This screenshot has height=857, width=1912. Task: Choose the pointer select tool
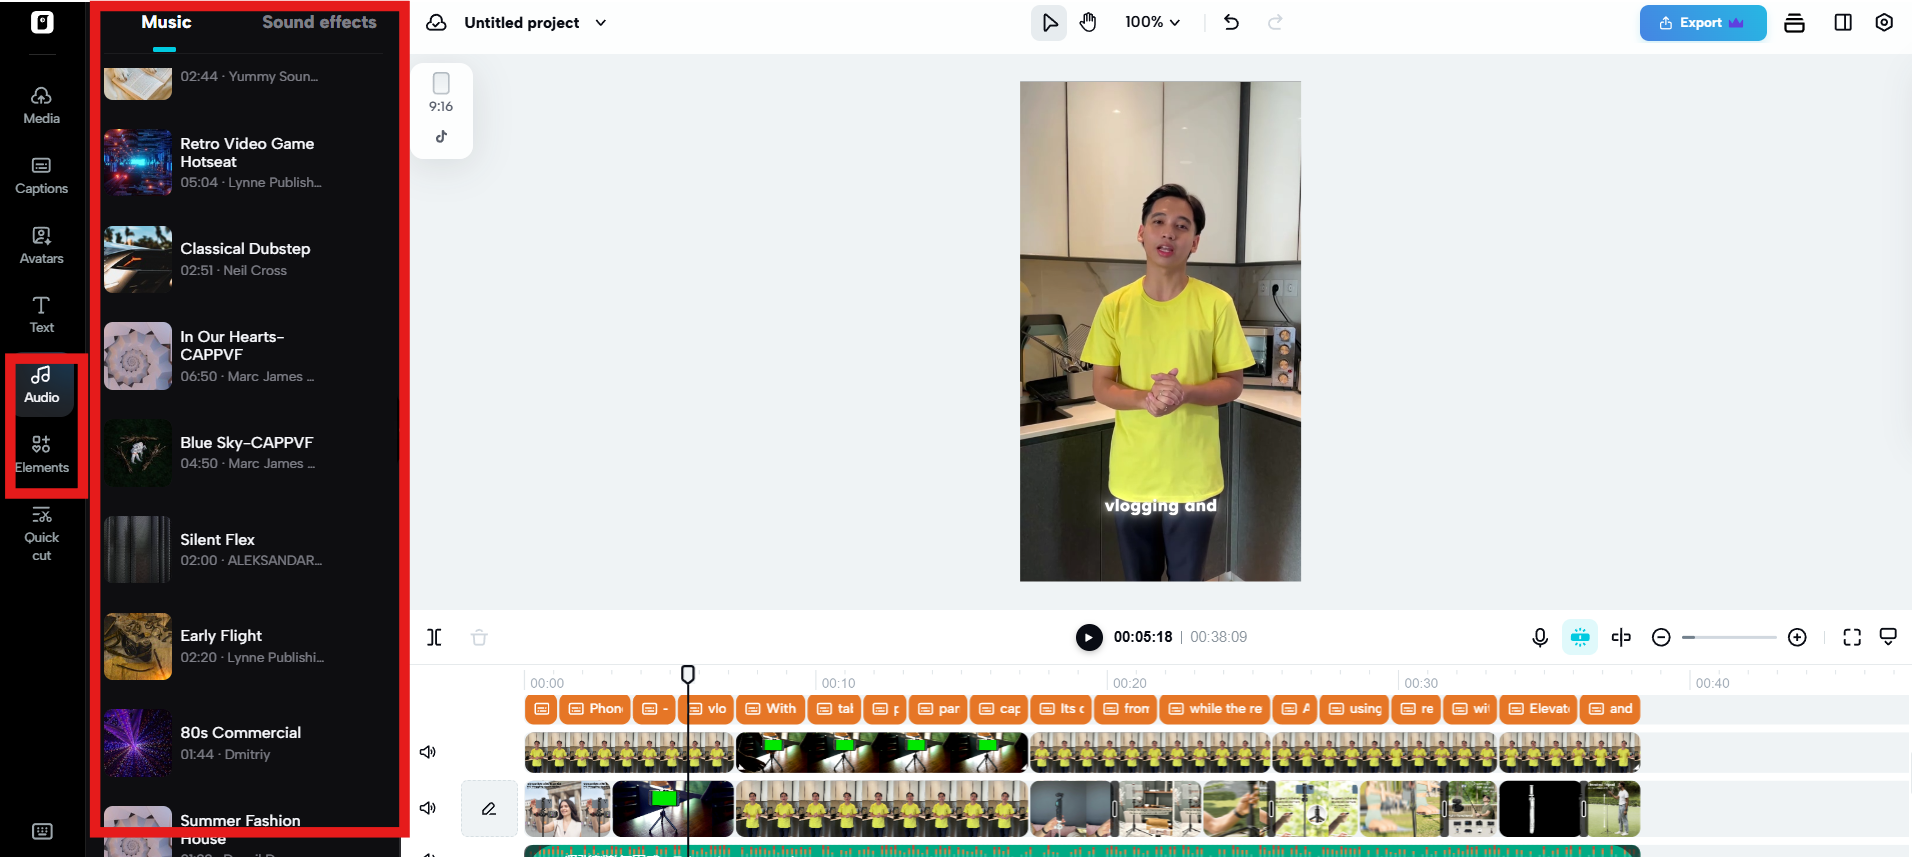tap(1049, 22)
